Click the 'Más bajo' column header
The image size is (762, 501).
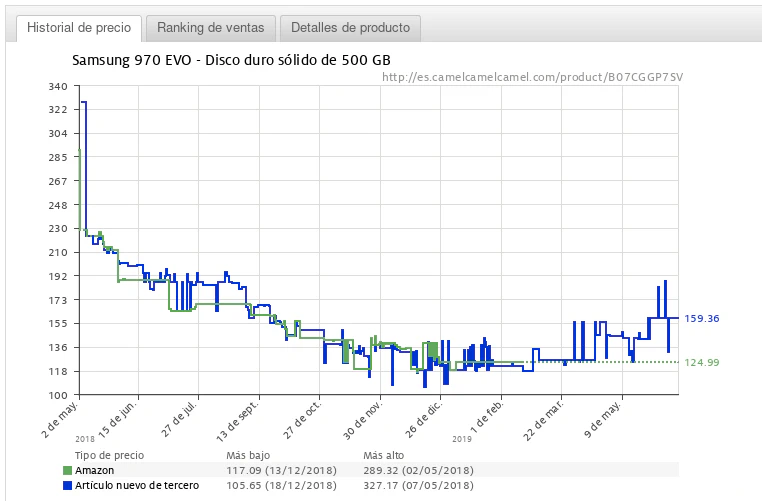point(247,455)
